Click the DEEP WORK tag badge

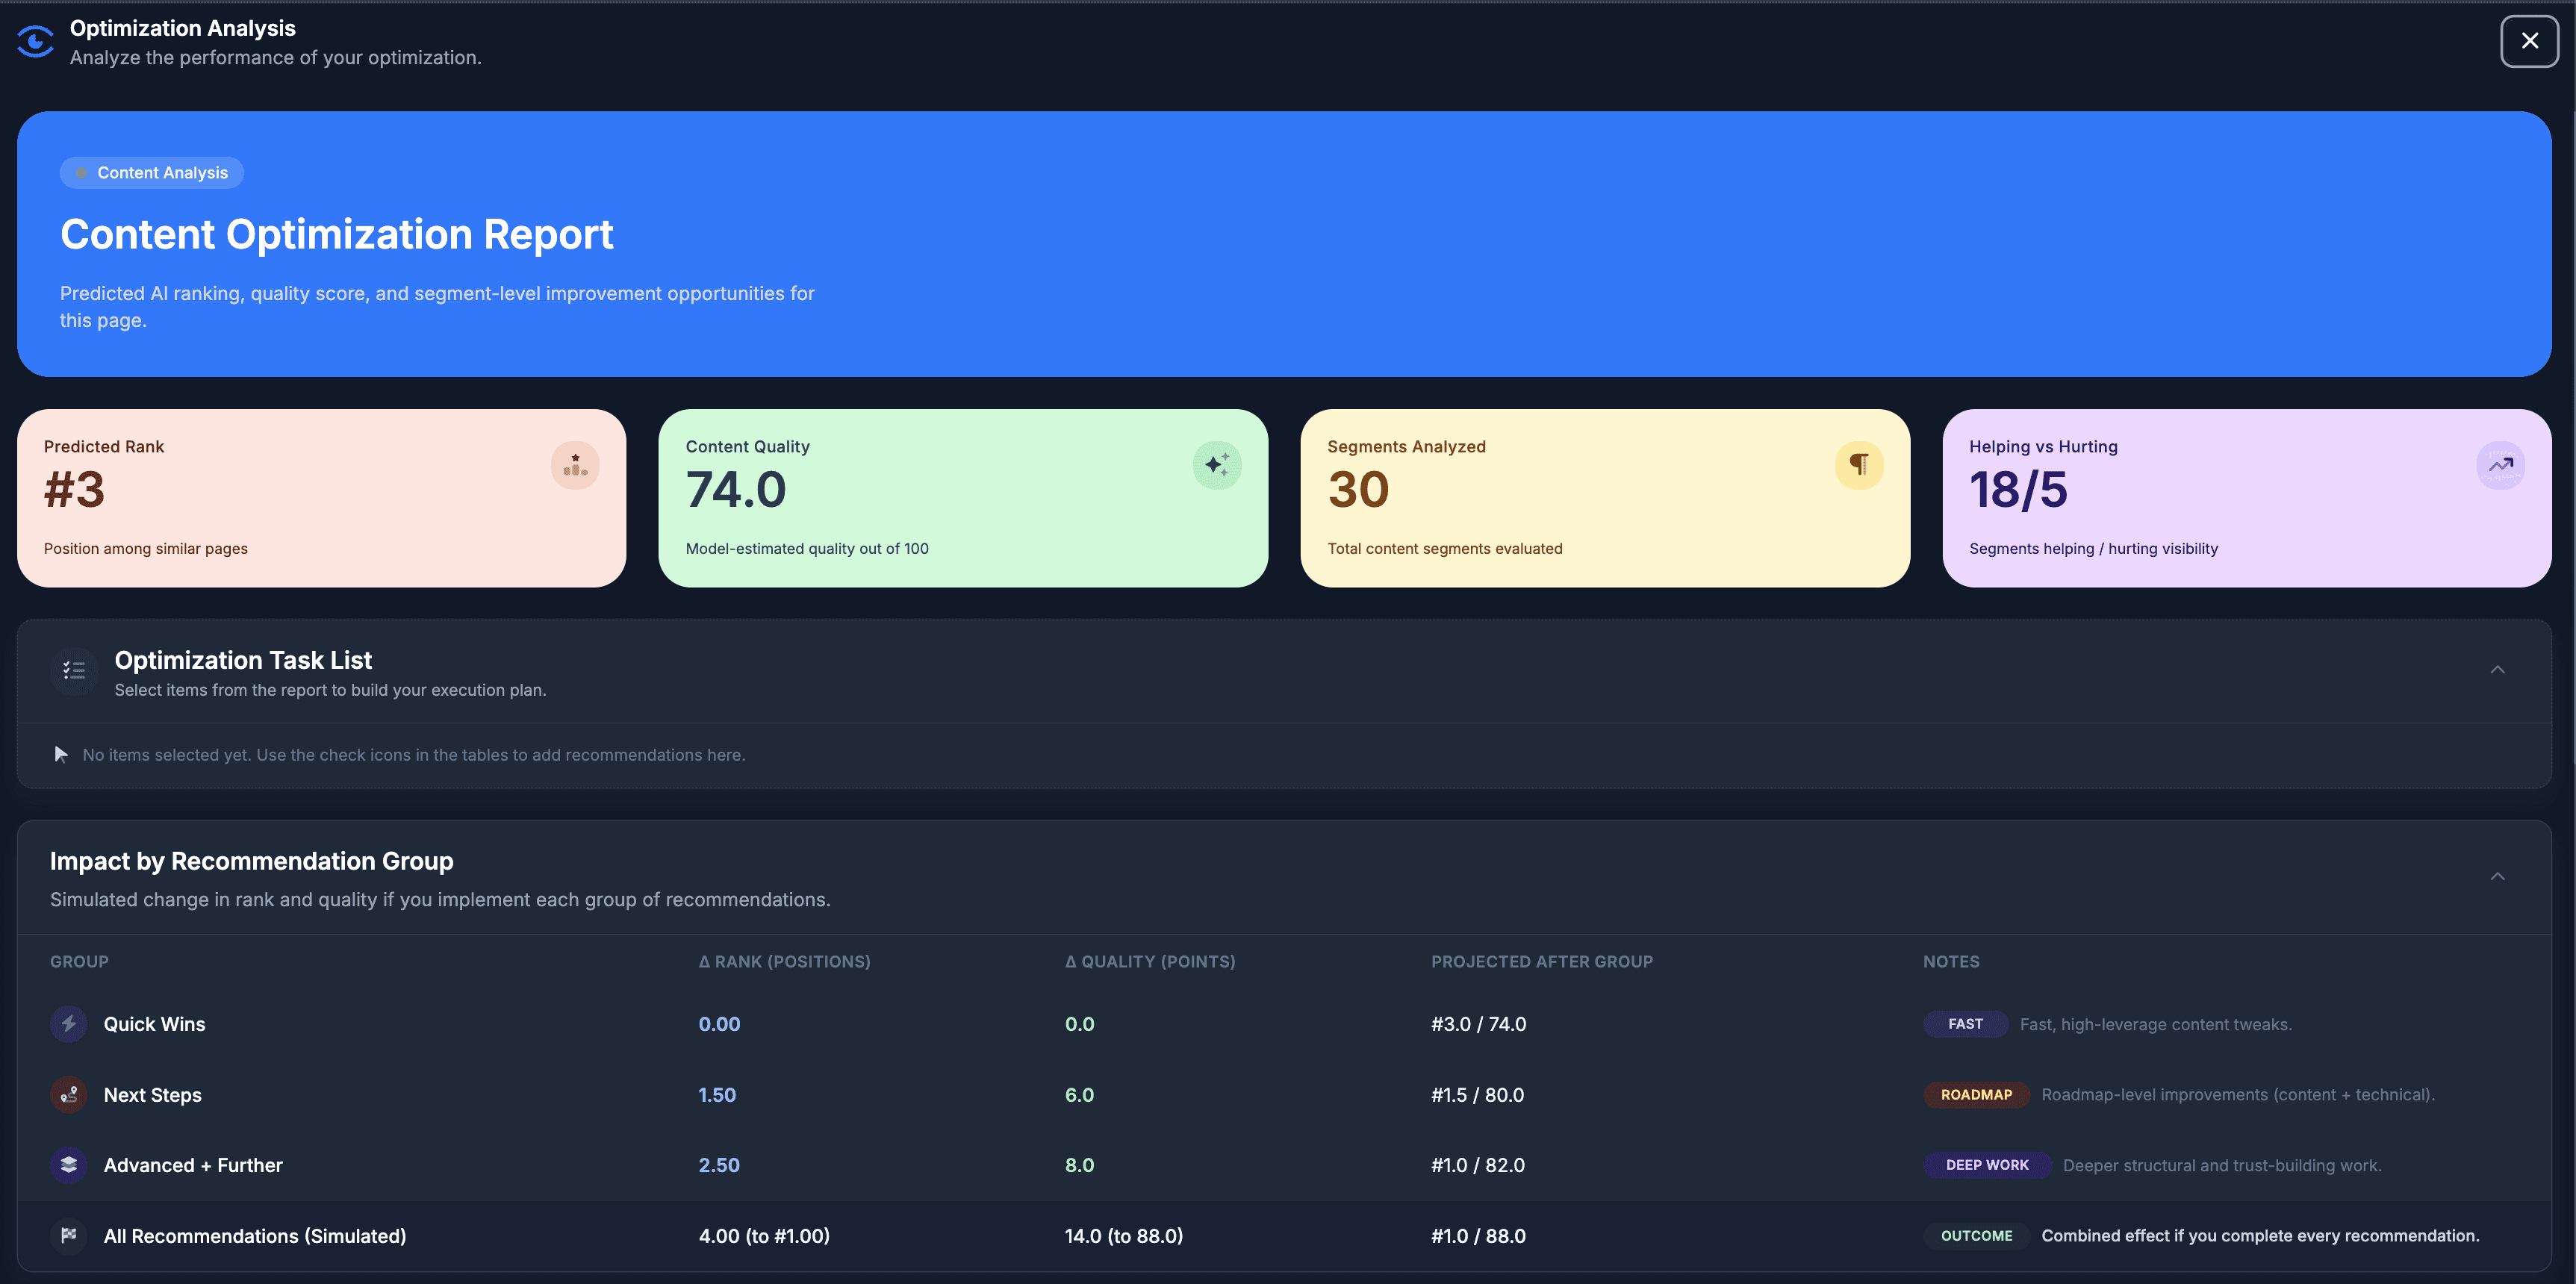[x=1986, y=1165]
